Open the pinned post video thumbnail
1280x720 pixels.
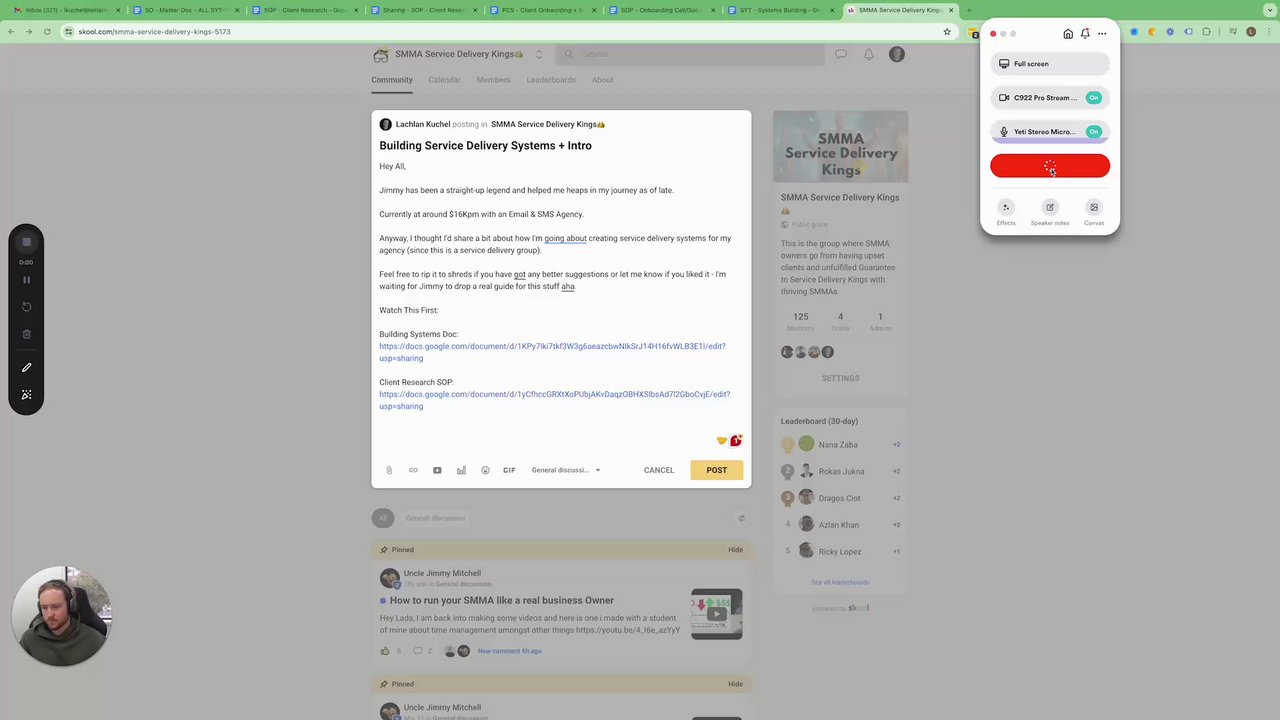[716, 613]
